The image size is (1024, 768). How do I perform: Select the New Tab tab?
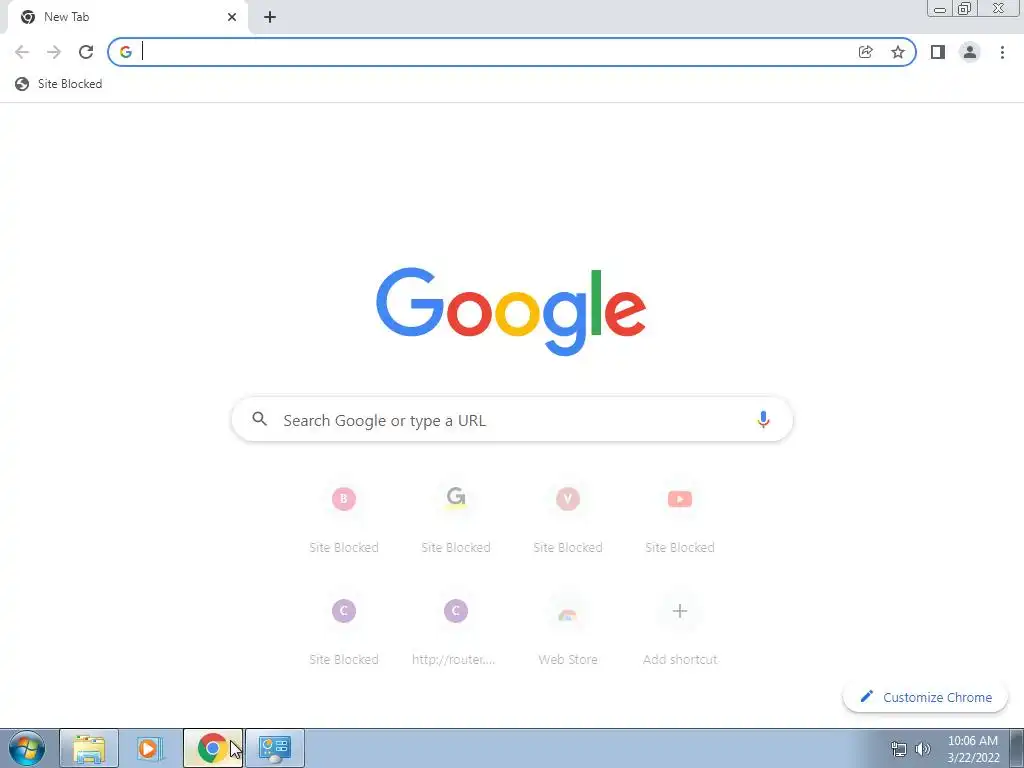(127, 17)
